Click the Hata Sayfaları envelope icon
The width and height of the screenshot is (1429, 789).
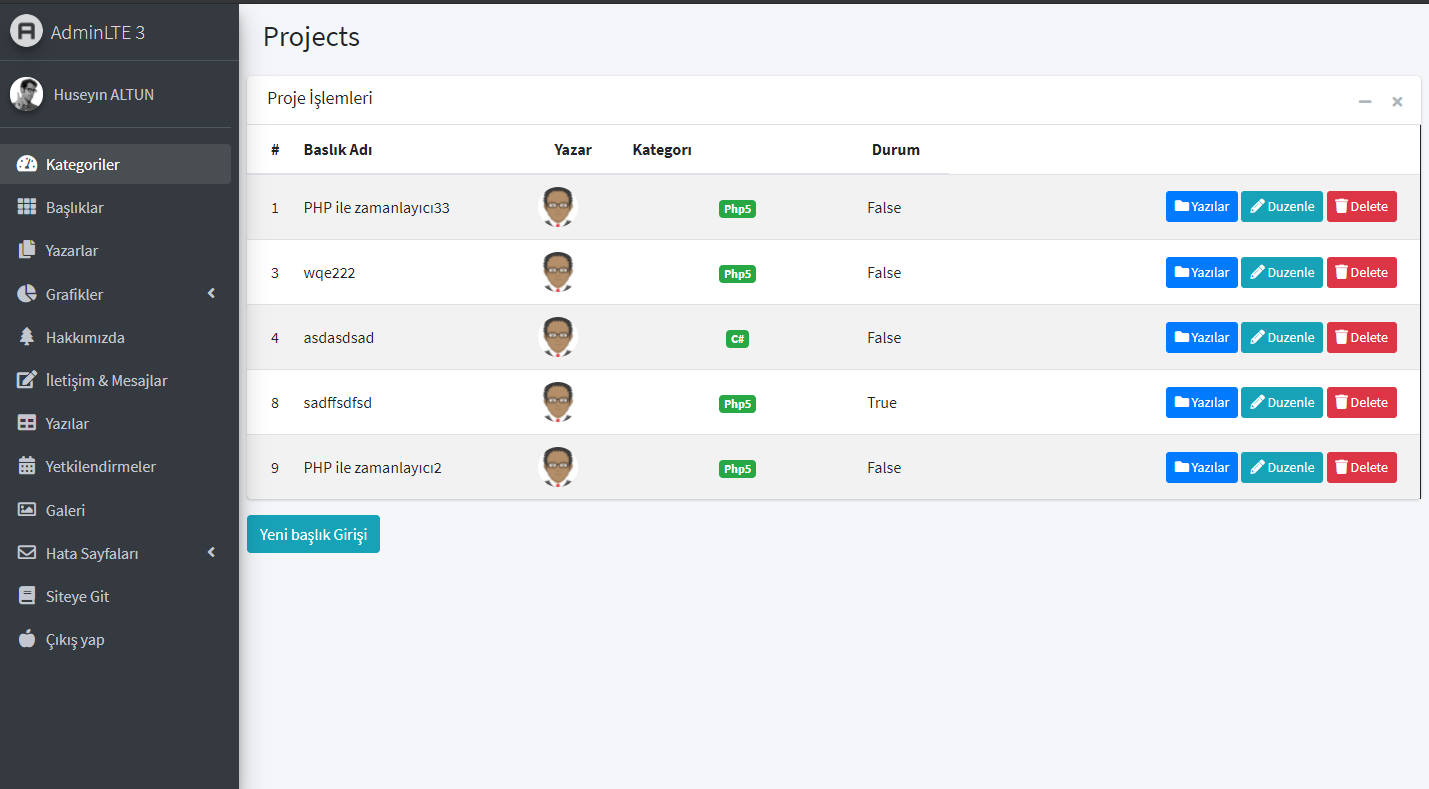pos(27,553)
